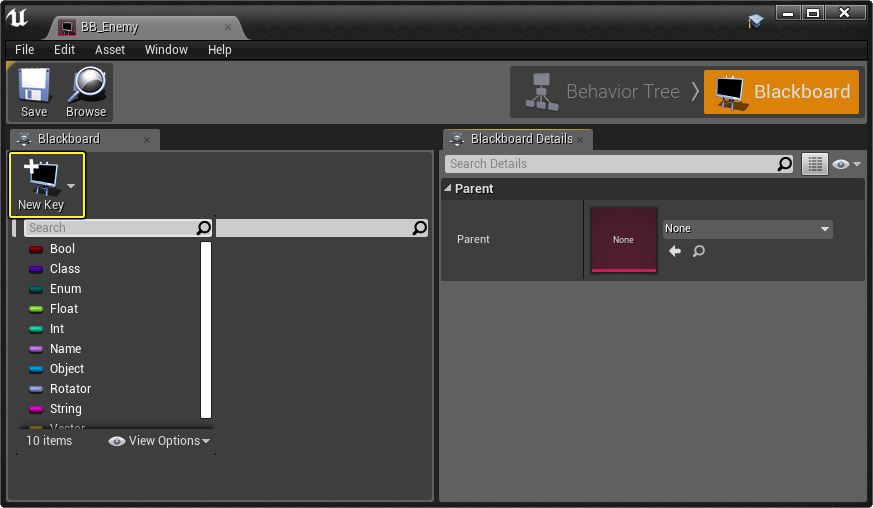Collapse the Parent category section

tap(448, 188)
